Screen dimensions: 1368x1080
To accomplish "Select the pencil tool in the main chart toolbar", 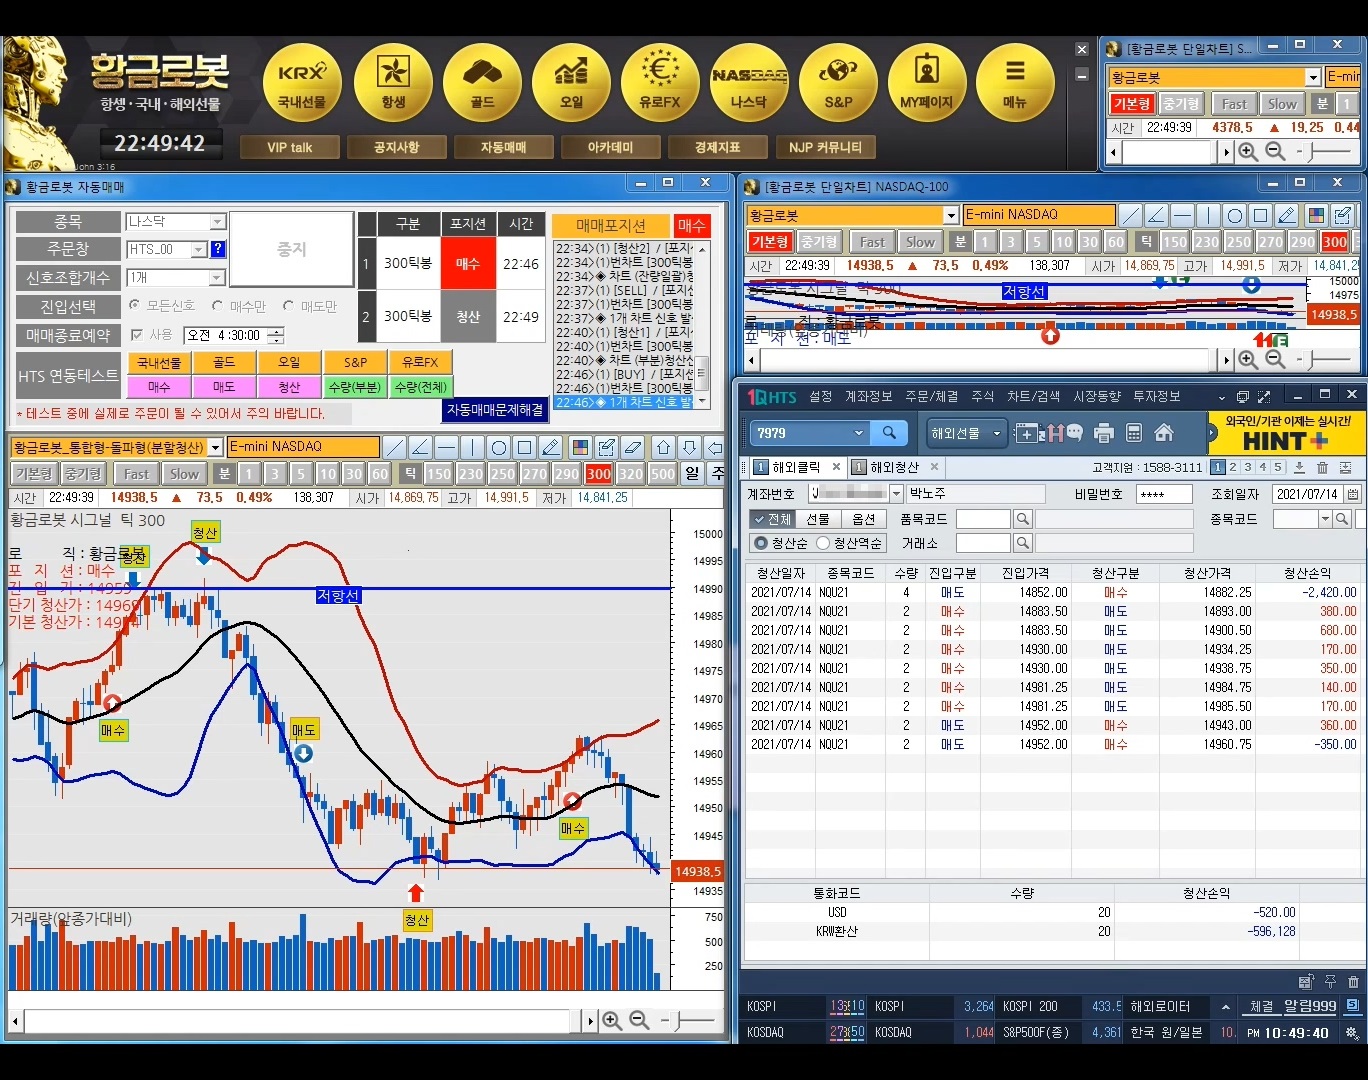I will 550,447.
